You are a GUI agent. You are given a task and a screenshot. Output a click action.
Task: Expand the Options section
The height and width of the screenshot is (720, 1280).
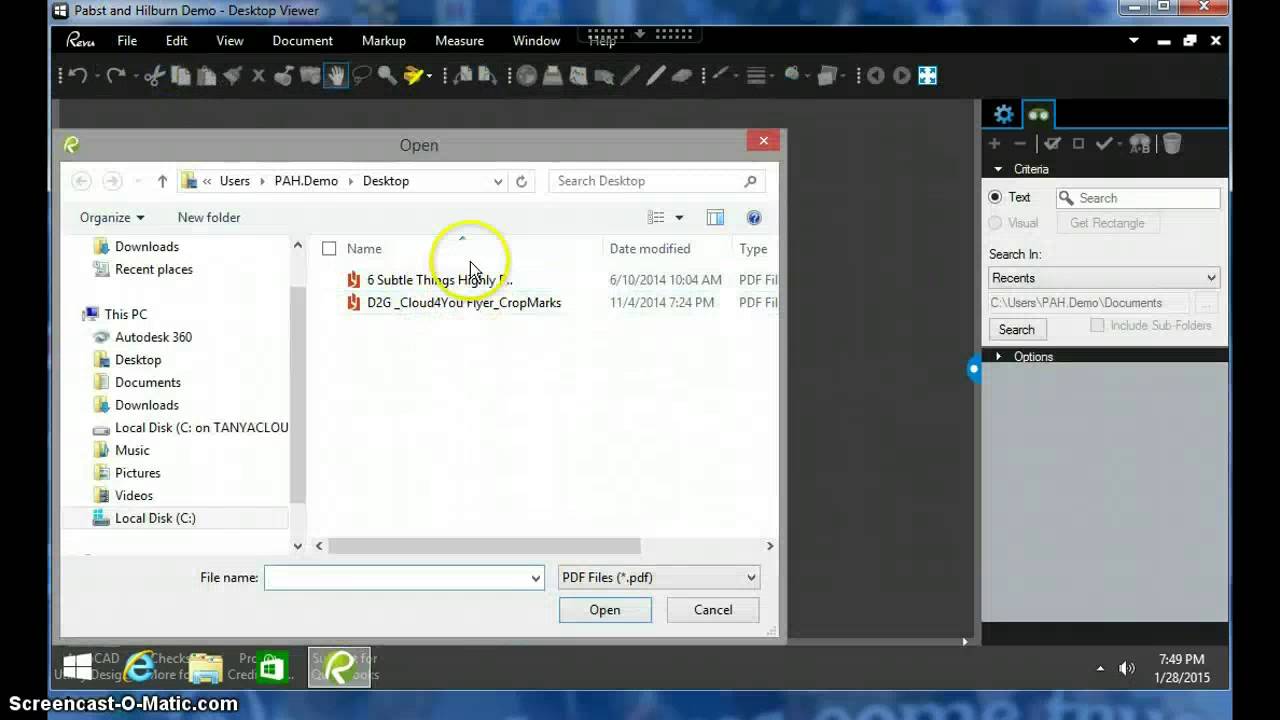[998, 356]
